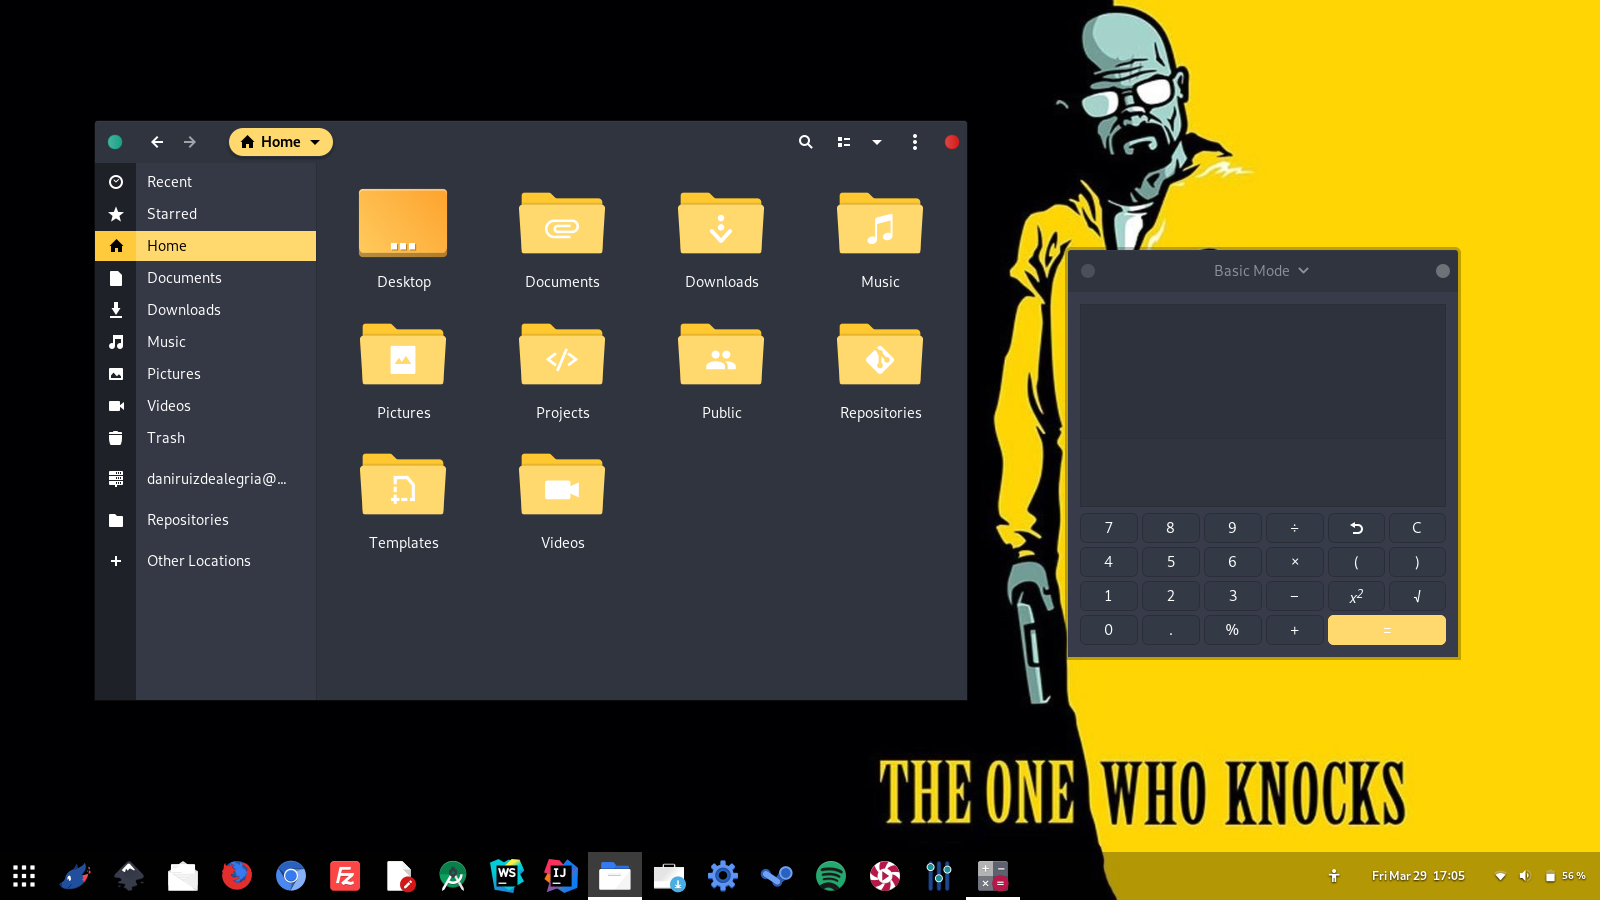Select the Music folder icon in grid
The image size is (1600, 900).
[x=880, y=223]
